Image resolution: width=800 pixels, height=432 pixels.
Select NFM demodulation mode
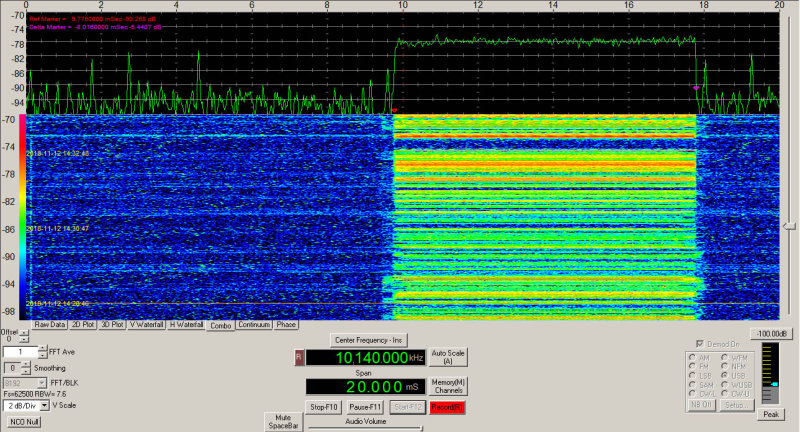coord(724,366)
